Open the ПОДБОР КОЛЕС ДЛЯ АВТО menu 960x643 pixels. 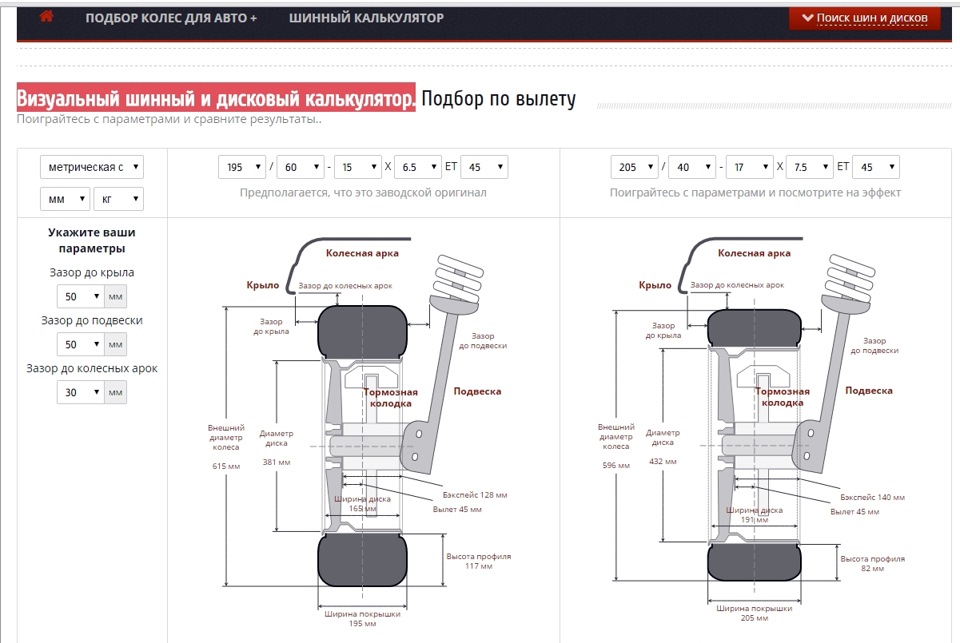[x=171, y=18]
